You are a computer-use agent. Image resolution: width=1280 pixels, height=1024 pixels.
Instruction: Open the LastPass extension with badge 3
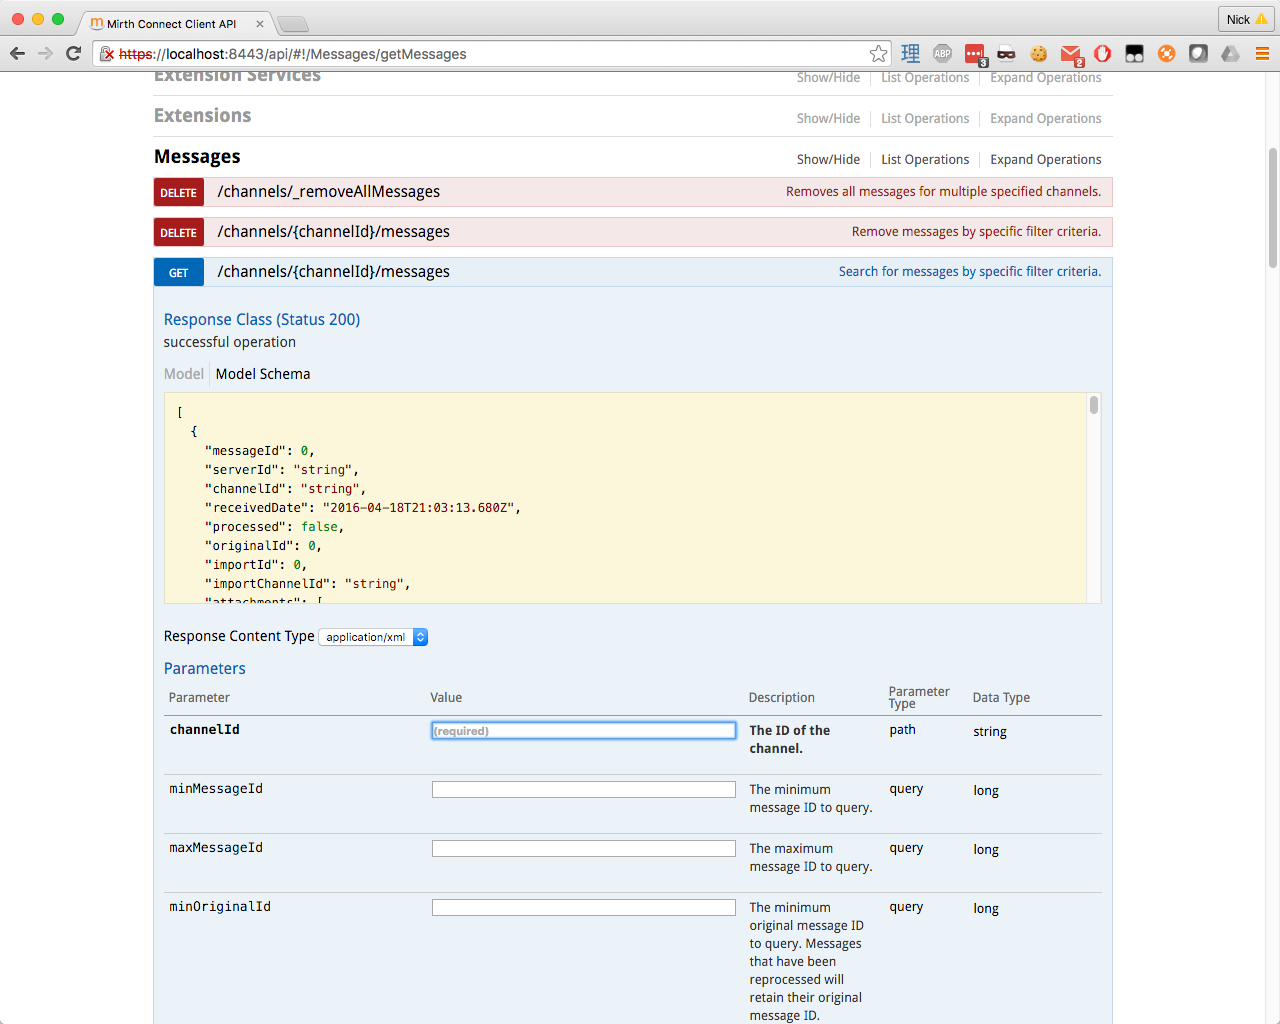(x=975, y=55)
